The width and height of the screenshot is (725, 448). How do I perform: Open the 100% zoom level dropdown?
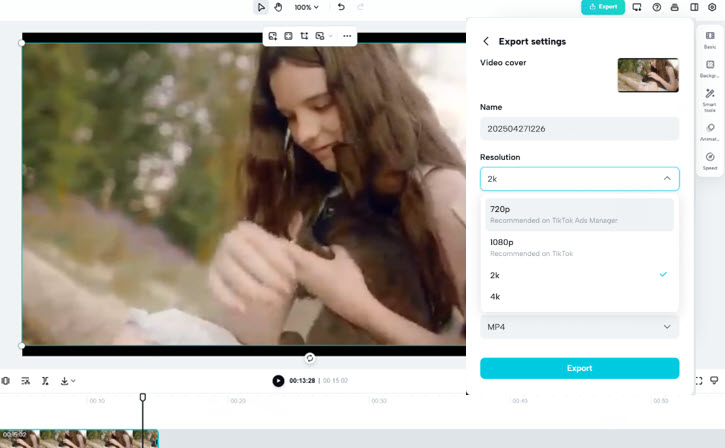point(307,7)
